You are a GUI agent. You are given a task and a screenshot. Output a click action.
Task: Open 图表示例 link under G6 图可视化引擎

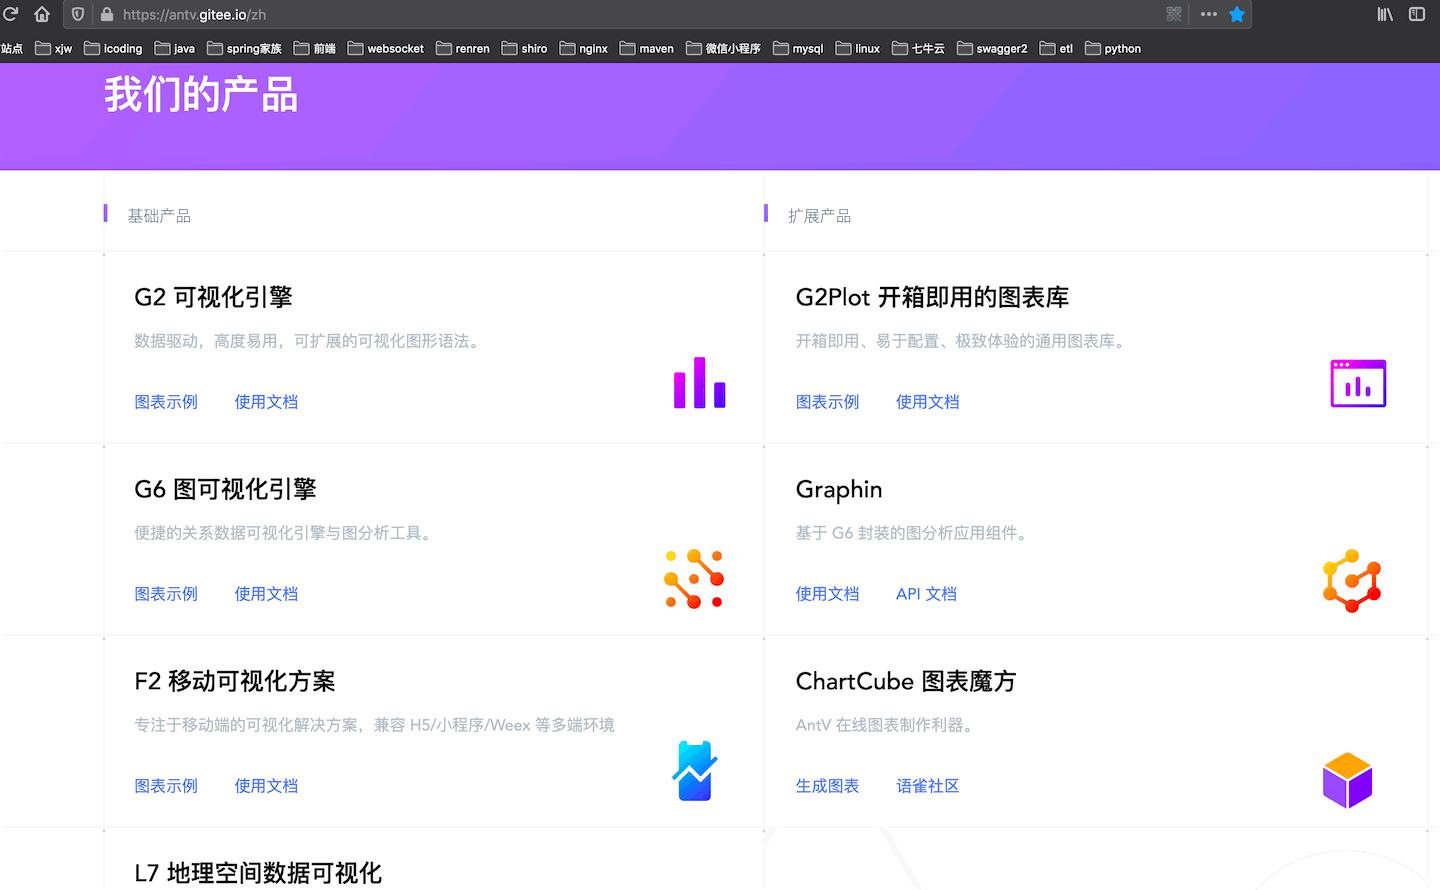166,594
